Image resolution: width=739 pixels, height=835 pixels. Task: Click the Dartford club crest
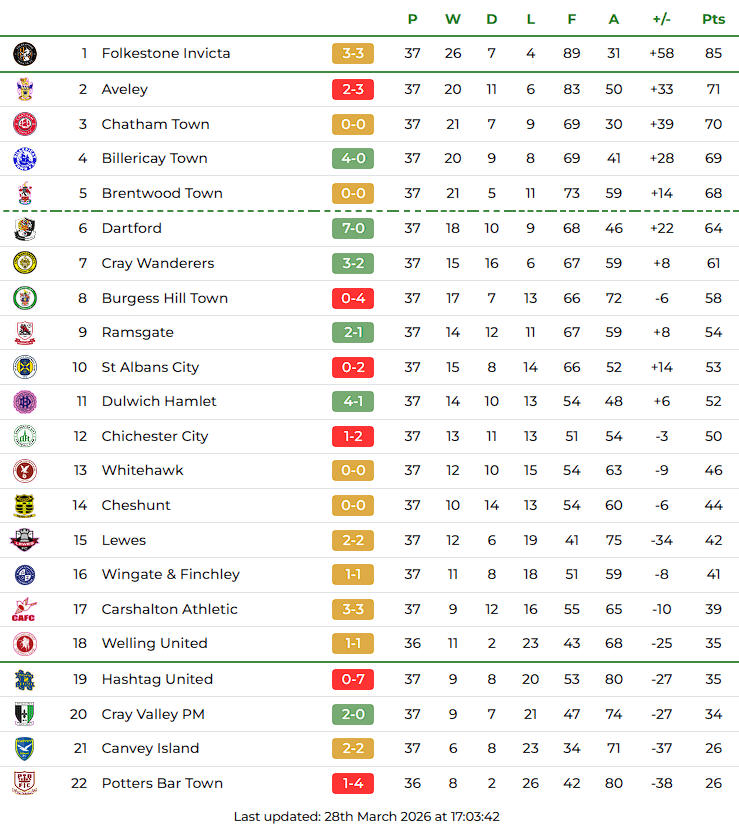25,229
